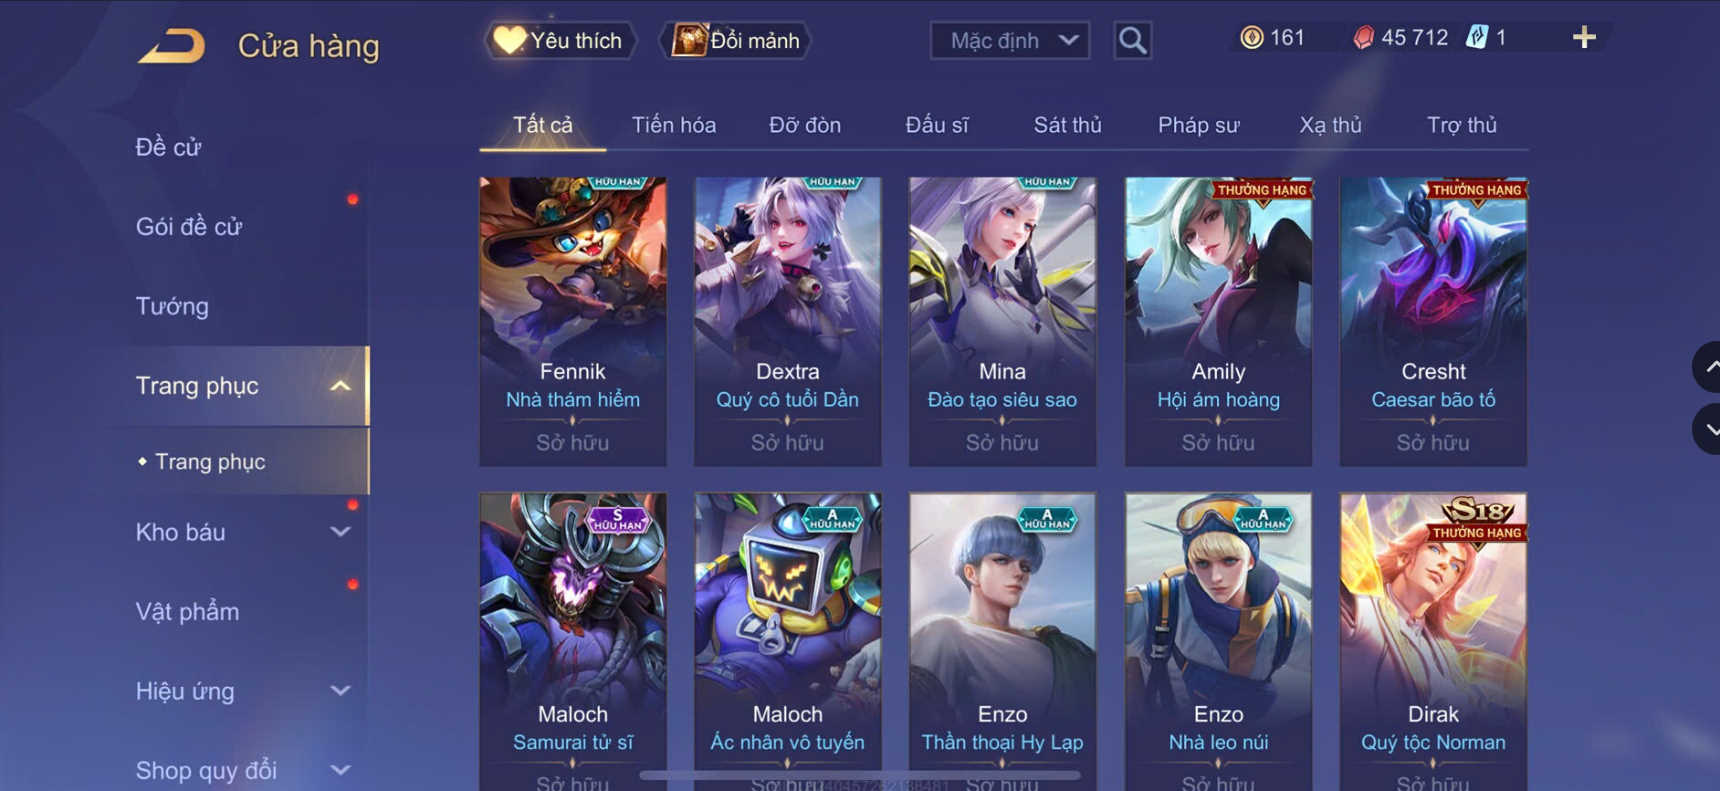Click the up arrow side button
The image size is (1720, 791).
point(1708,367)
